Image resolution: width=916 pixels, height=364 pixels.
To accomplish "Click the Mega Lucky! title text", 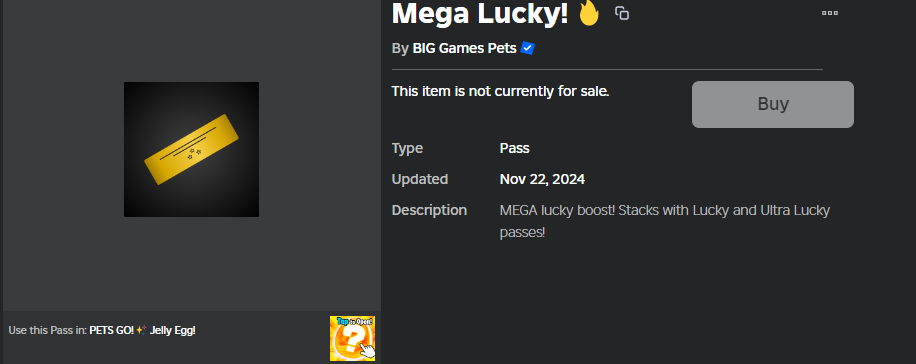I will (480, 12).
